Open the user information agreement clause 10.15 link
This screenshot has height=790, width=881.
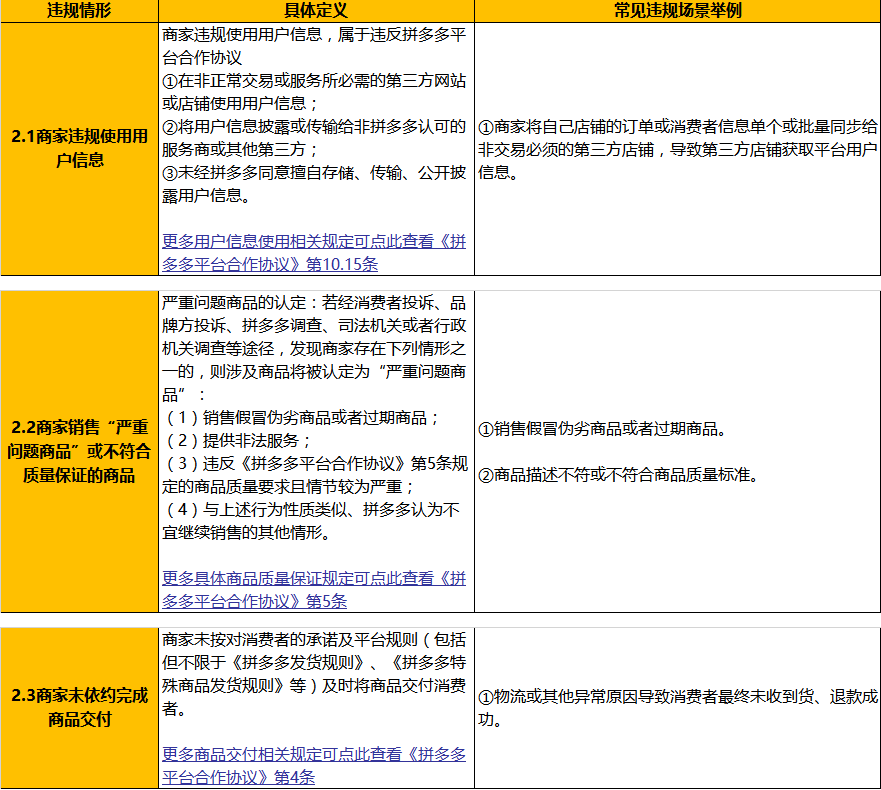coord(314,253)
